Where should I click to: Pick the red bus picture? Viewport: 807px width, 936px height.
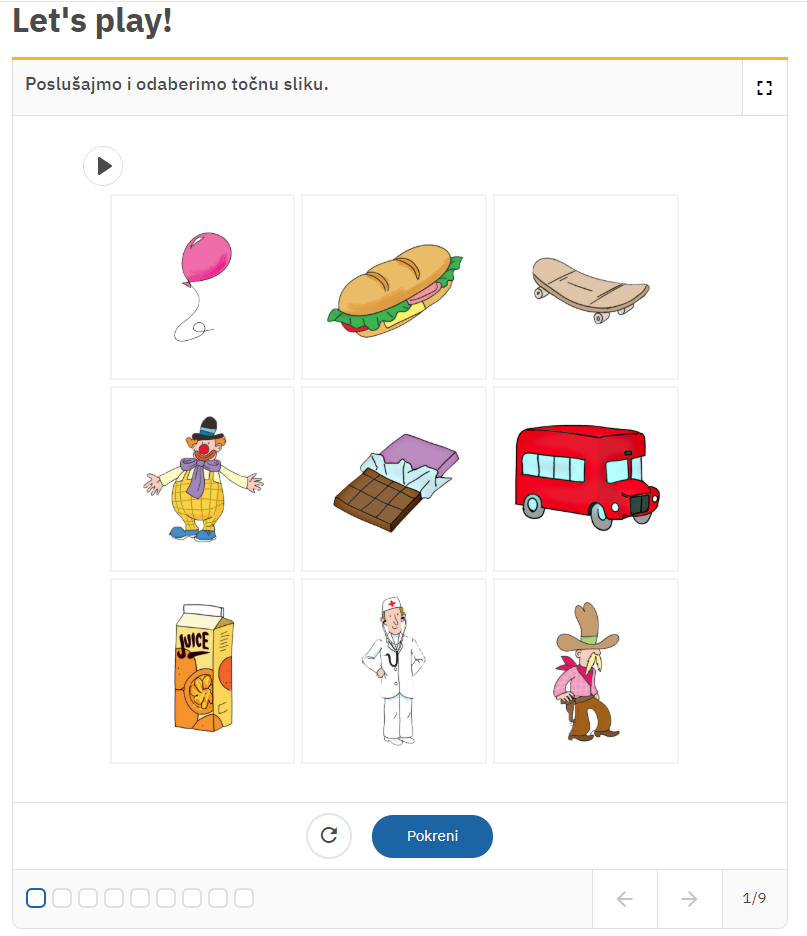point(586,479)
